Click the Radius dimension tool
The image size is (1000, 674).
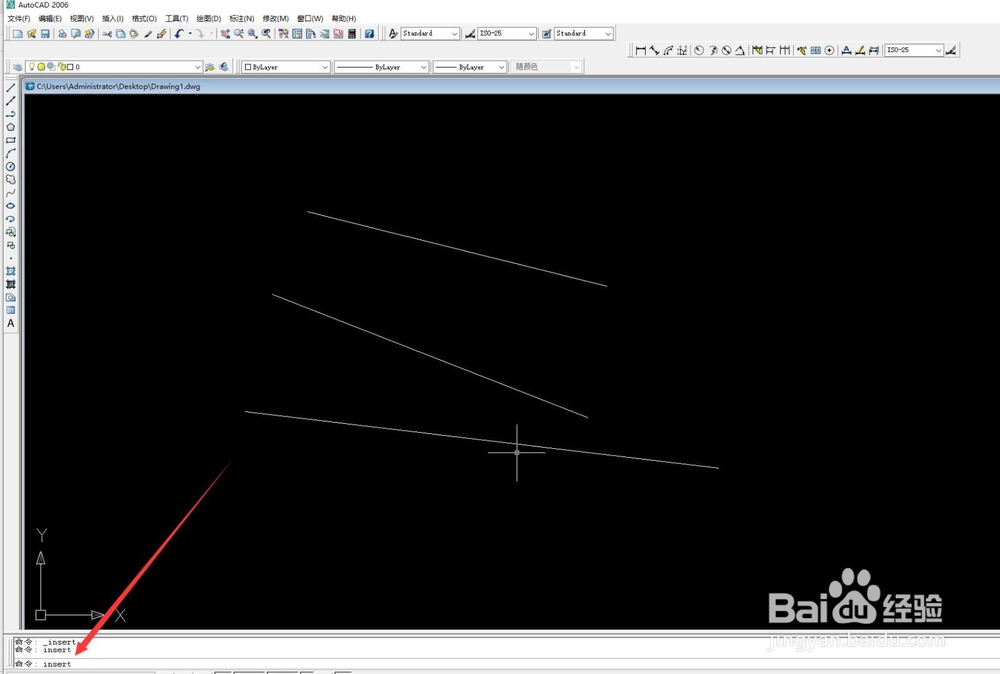699,50
